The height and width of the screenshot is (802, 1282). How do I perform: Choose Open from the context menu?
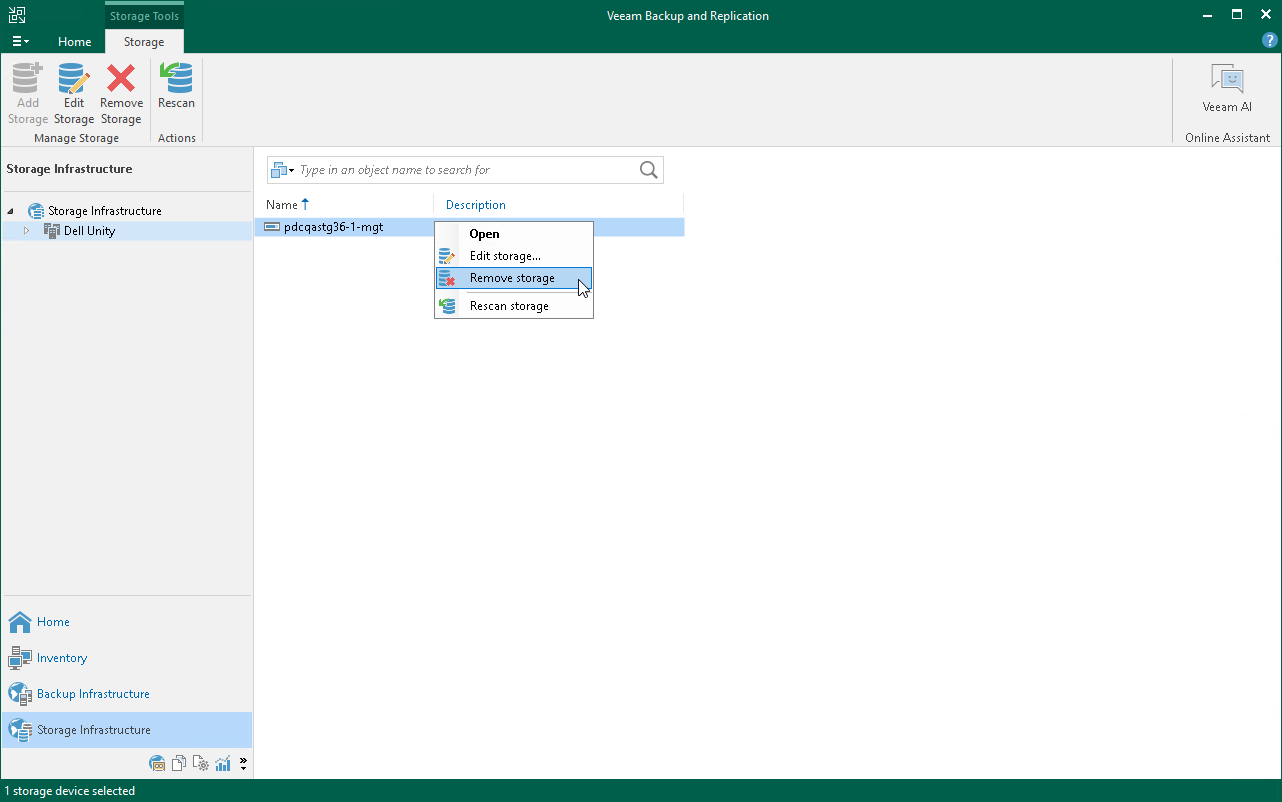pyautogui.click(x=514, y=234)
